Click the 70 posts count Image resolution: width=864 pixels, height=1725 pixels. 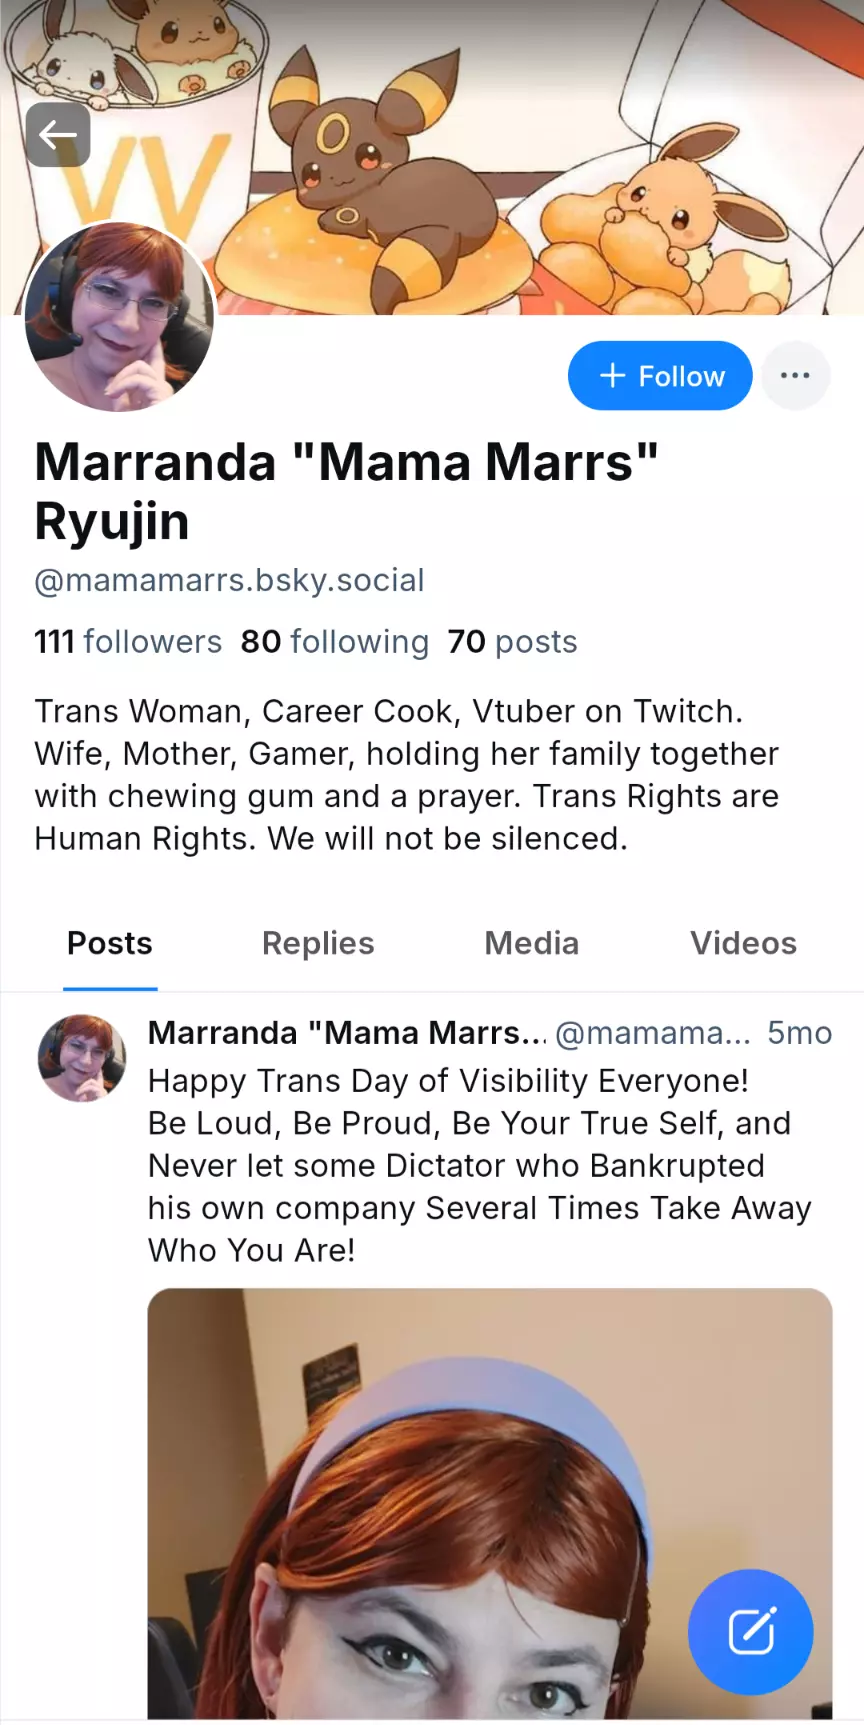click(x=512, y=641)
